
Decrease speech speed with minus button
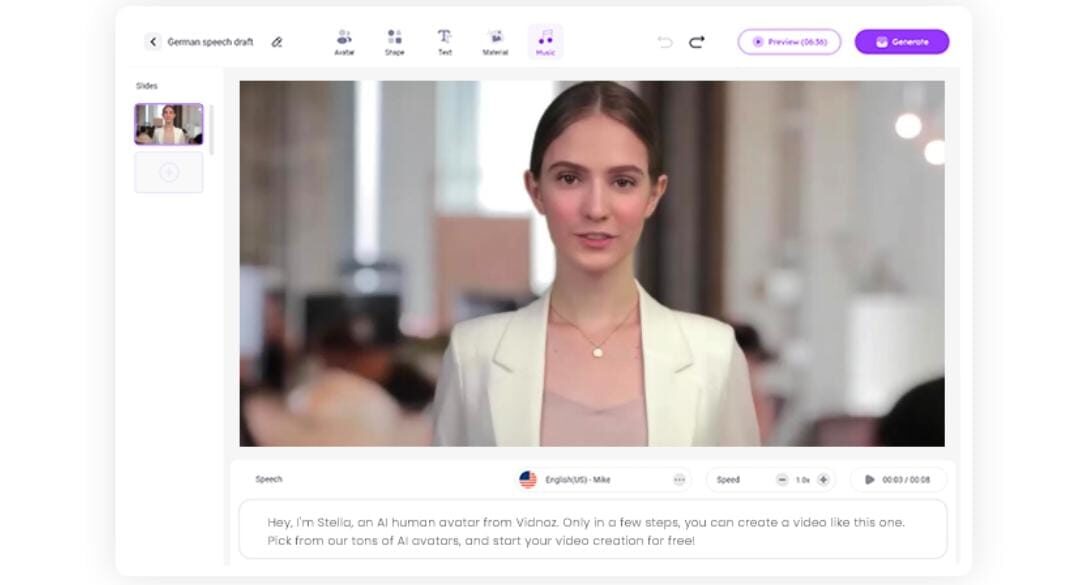782,480
